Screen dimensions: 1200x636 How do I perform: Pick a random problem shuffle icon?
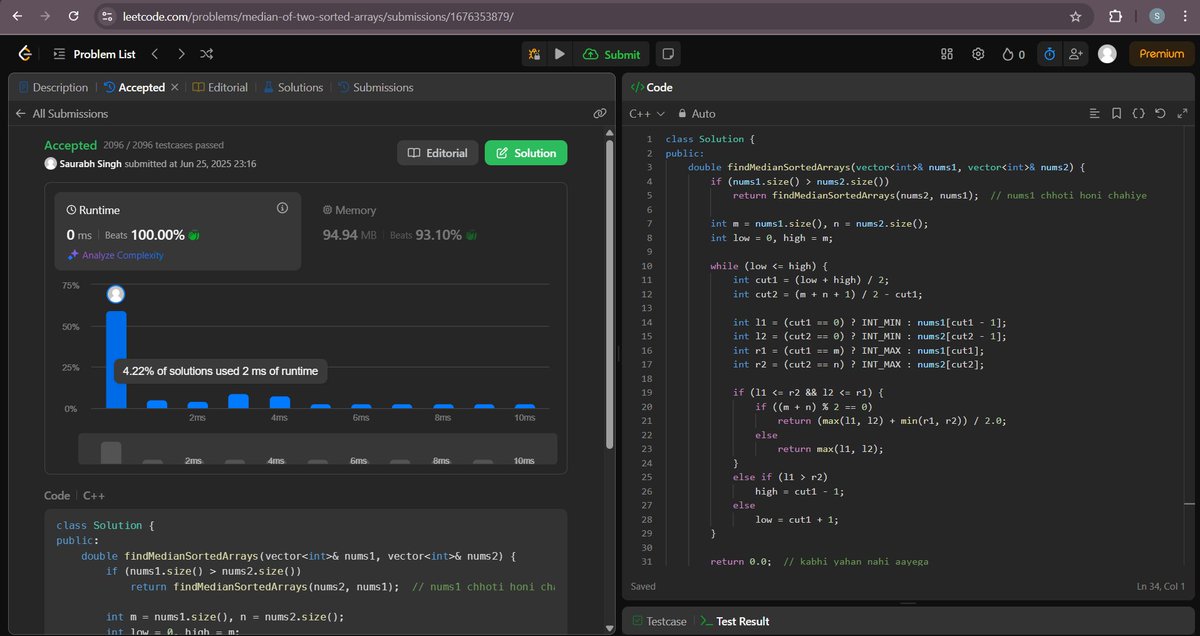(x=206, y=54)
